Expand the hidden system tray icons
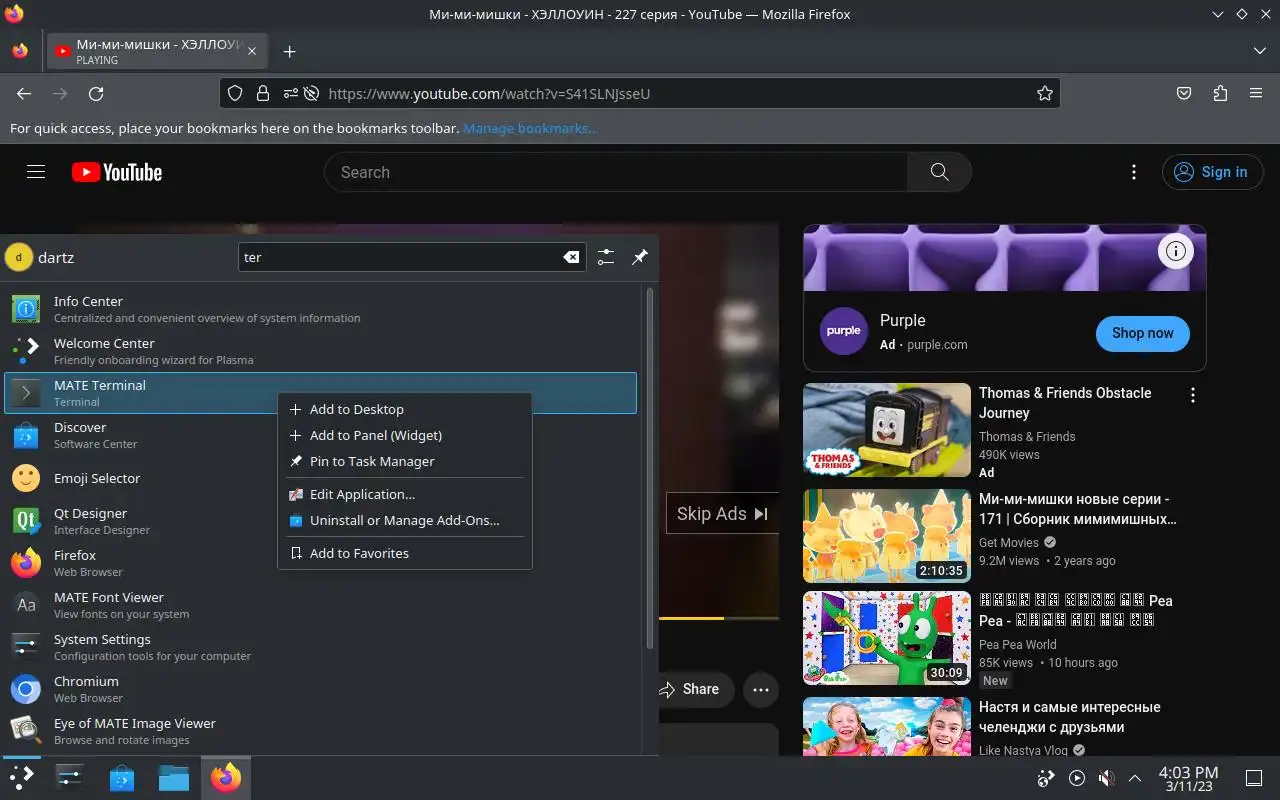 click(1135, 778)
